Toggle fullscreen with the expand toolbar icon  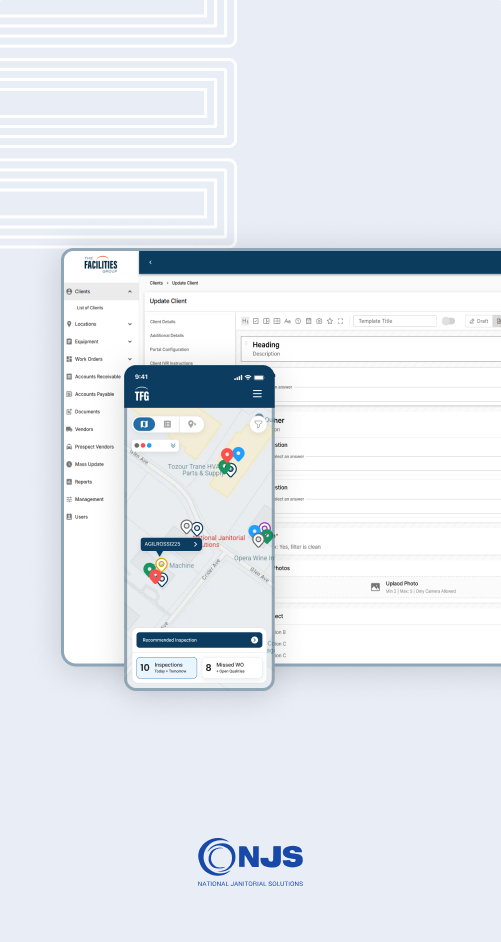coord(340,321)
